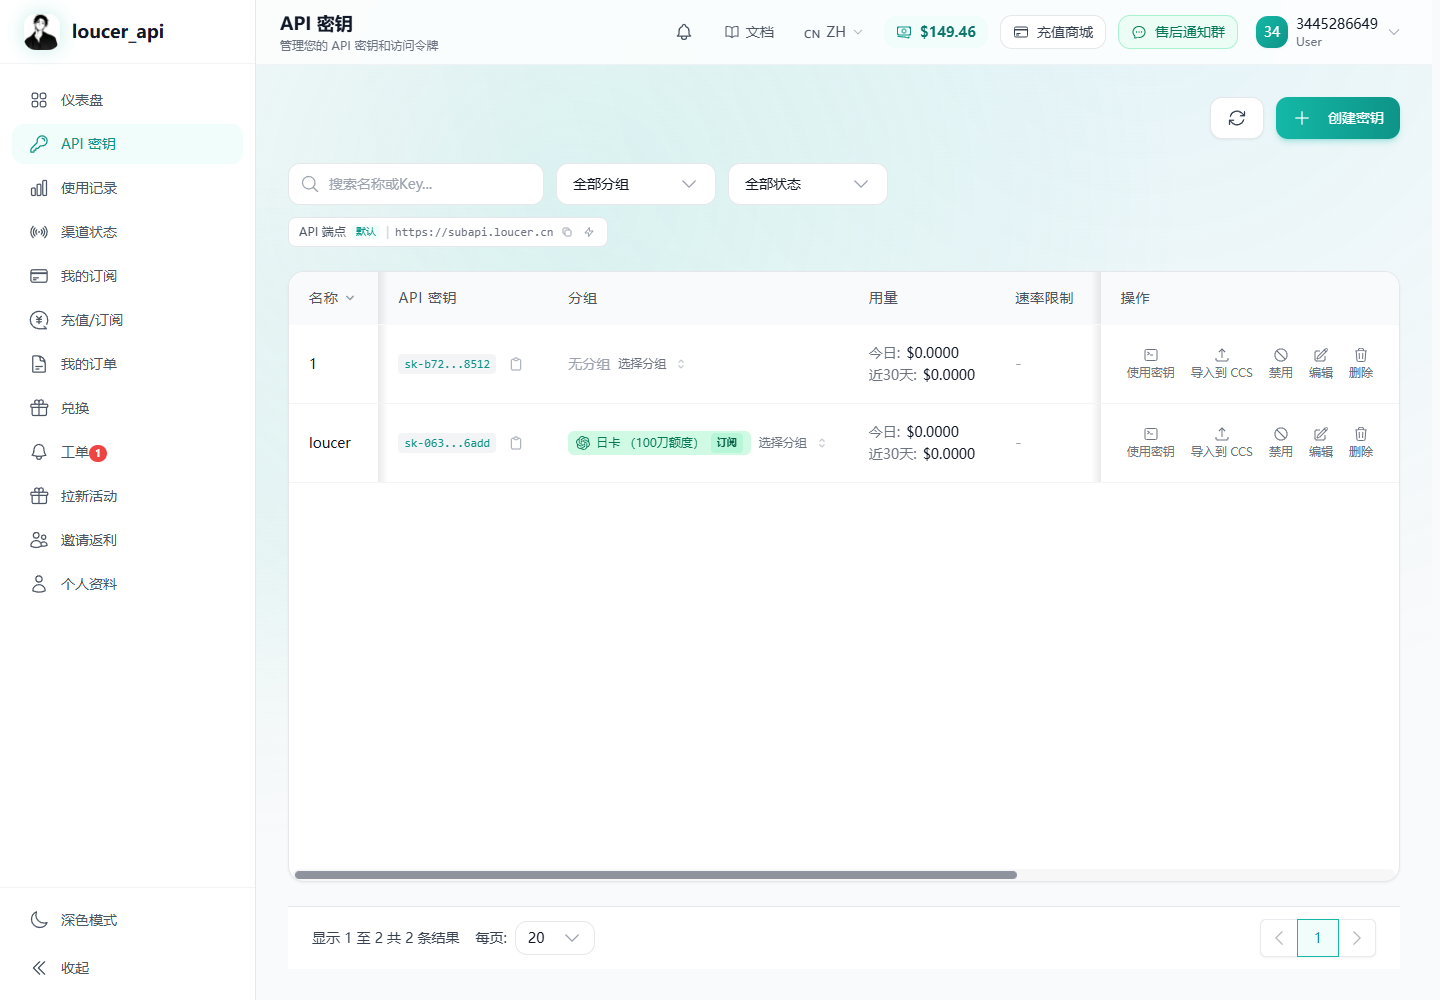Open 拉新活动 referral campaign
This screenshot has height=1000, width=1440.
pyautogui.click(x=127, y=496)
